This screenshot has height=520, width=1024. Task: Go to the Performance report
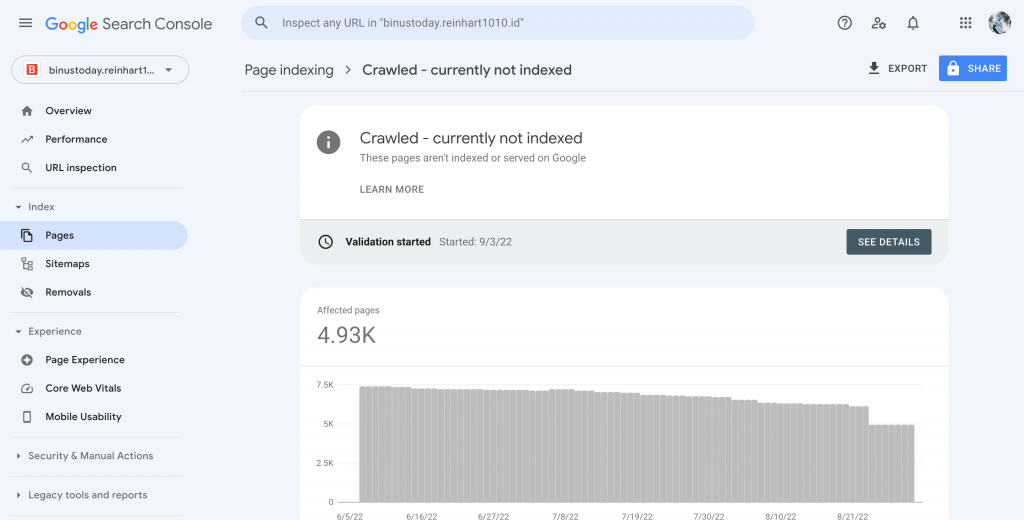[x=76, y=139]
